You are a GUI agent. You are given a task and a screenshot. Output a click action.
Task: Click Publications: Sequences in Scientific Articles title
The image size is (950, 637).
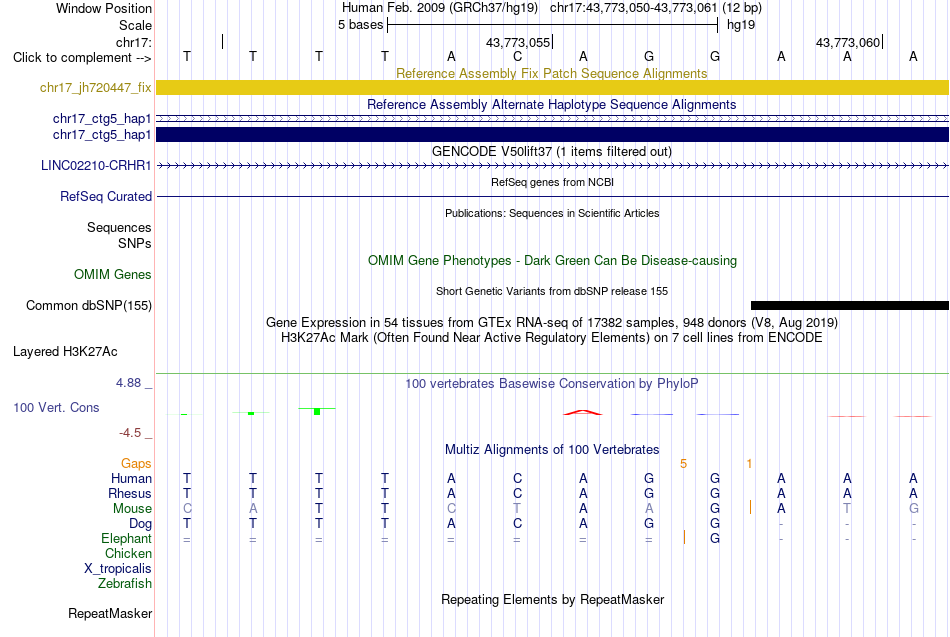[x=552, y=213]
